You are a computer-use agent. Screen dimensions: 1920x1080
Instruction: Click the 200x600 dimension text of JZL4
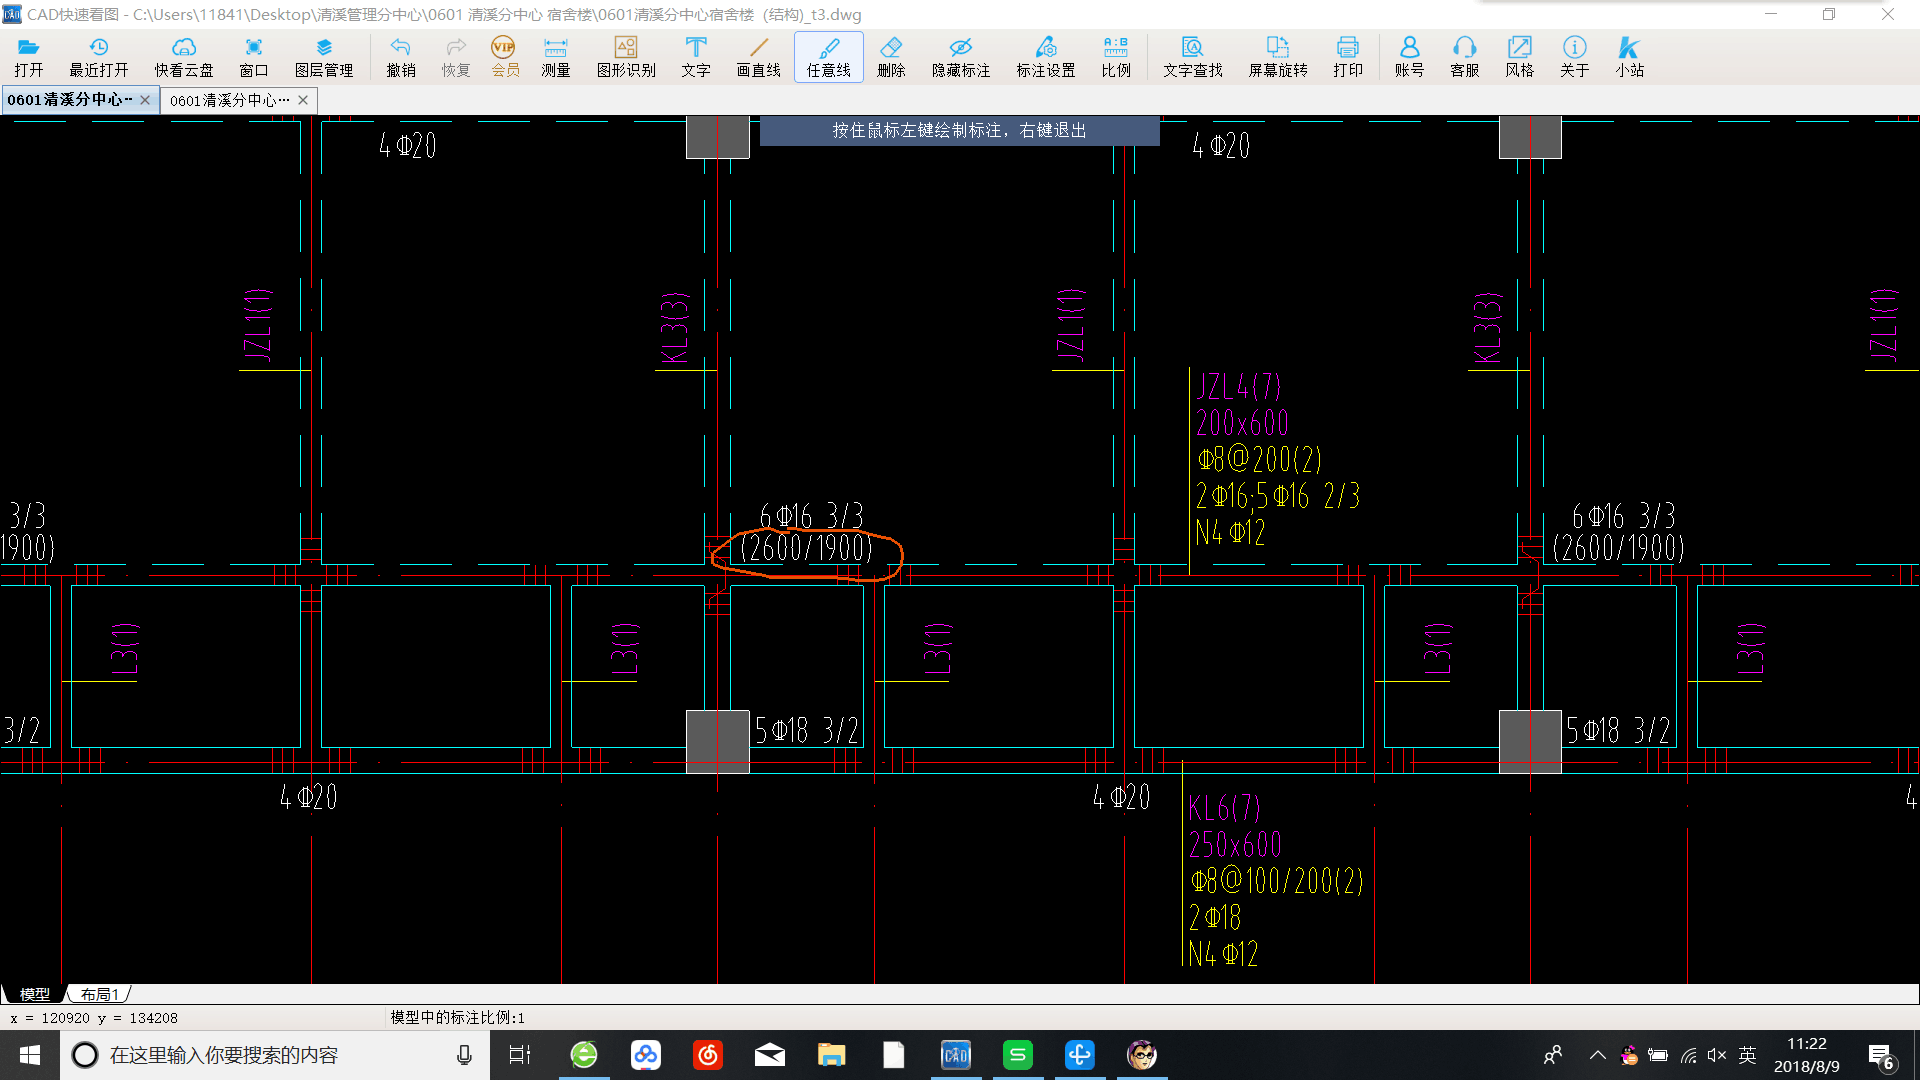[x=1243, y=423]
